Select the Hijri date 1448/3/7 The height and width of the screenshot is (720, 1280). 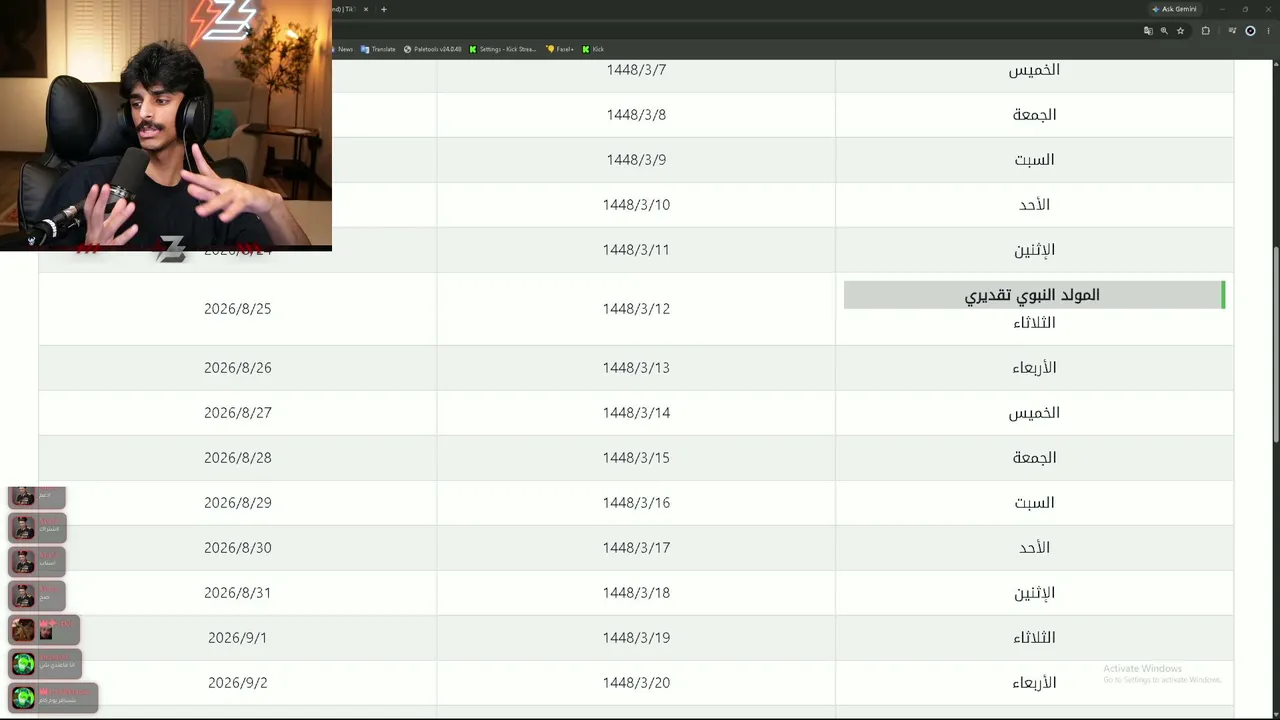tap(636, 70)
